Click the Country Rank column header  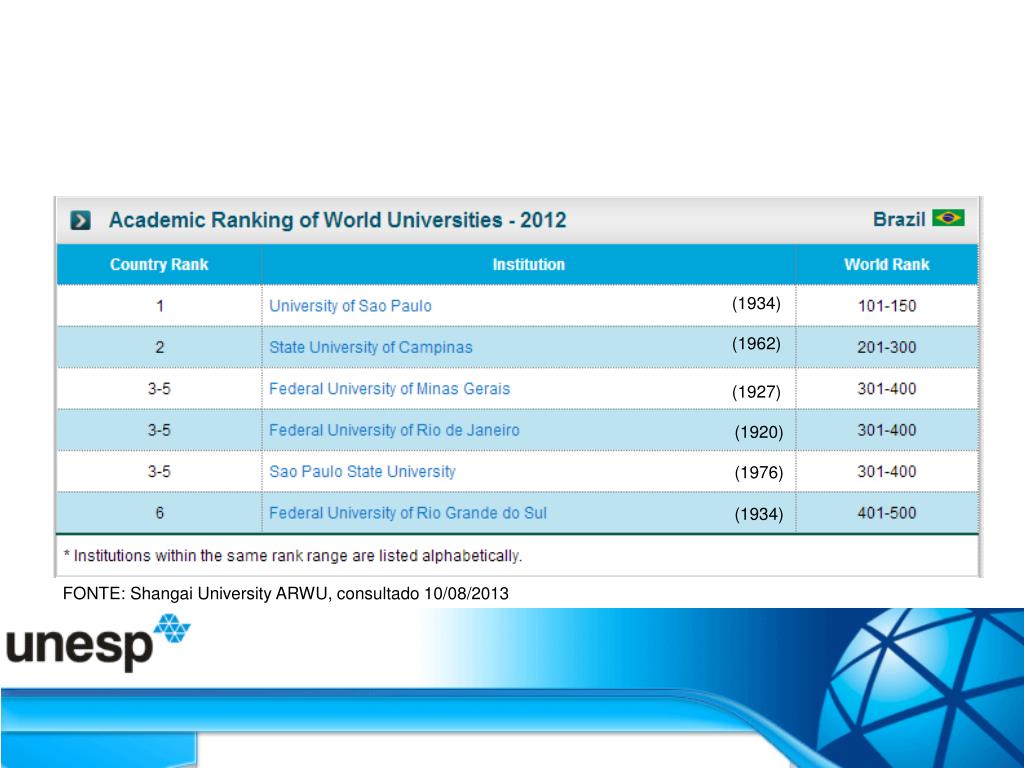coord(159,264)
